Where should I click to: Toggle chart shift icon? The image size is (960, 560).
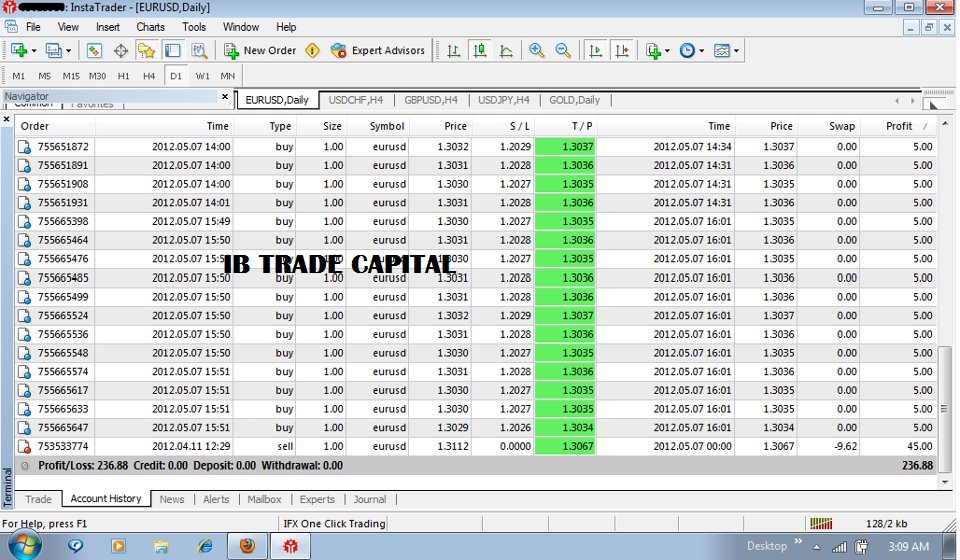coord(622,51)
